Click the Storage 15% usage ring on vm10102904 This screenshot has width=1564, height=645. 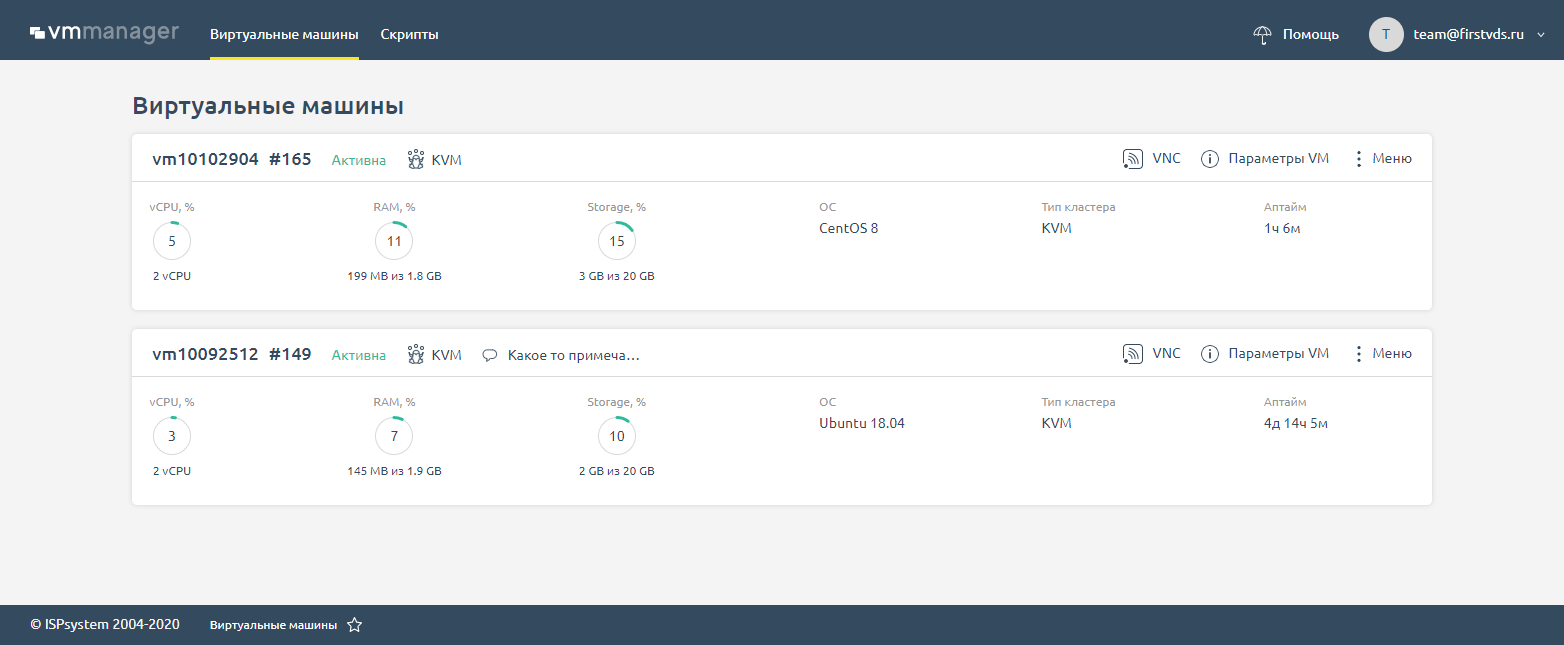point(617,240)
